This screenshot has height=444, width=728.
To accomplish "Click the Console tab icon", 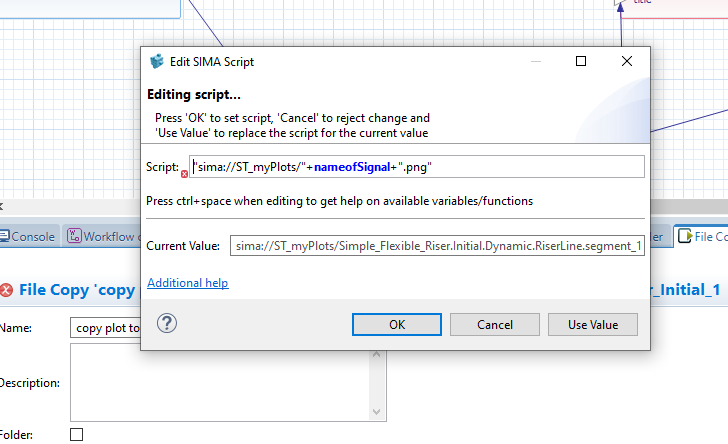I will (x=5, y=236).
